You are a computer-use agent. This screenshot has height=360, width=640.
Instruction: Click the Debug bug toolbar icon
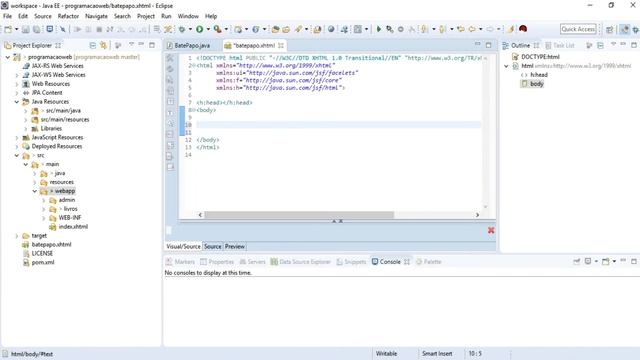pos(182,29)
